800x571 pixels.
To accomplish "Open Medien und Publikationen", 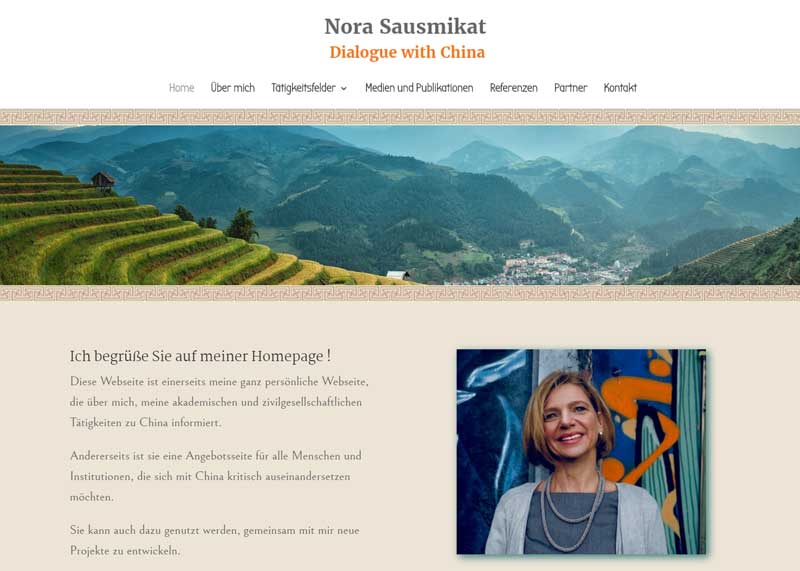I will tap(419, 88).
